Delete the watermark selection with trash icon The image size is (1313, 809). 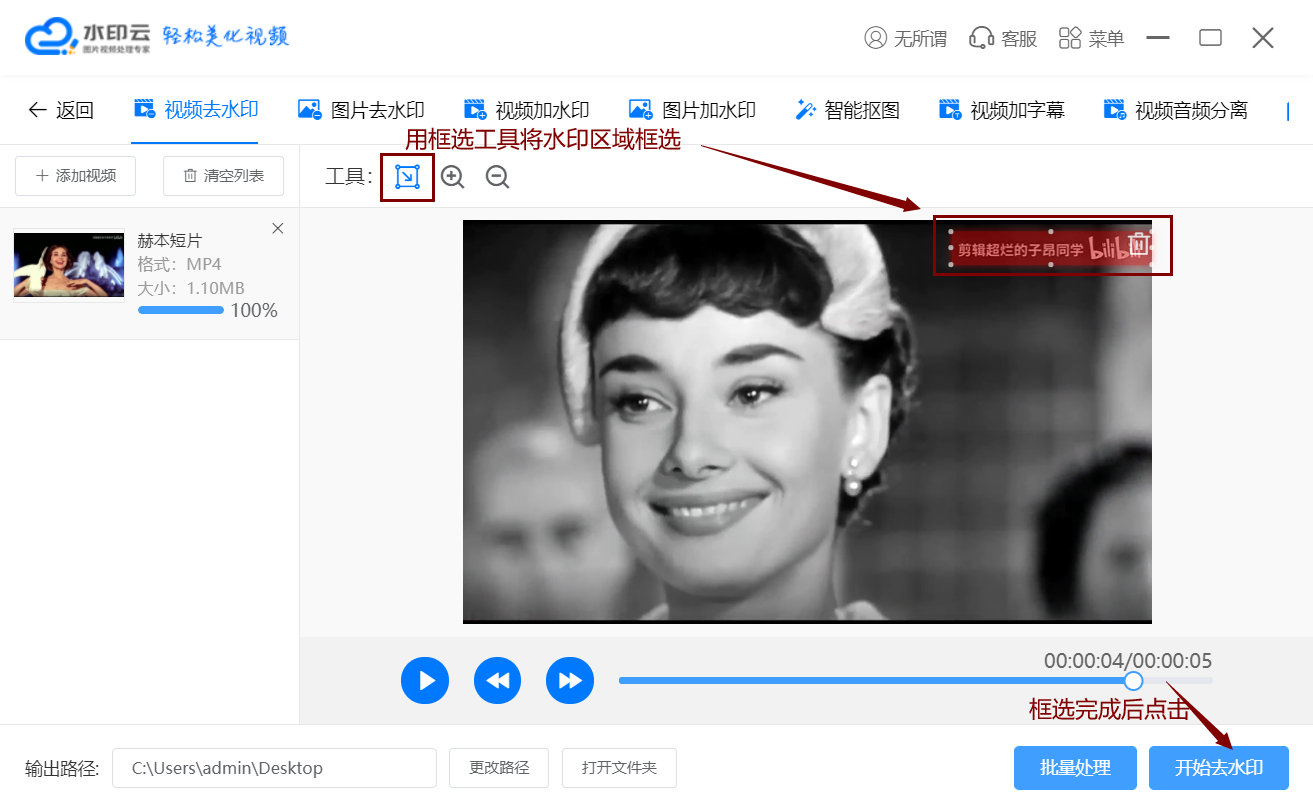(x=1138, y=243)
